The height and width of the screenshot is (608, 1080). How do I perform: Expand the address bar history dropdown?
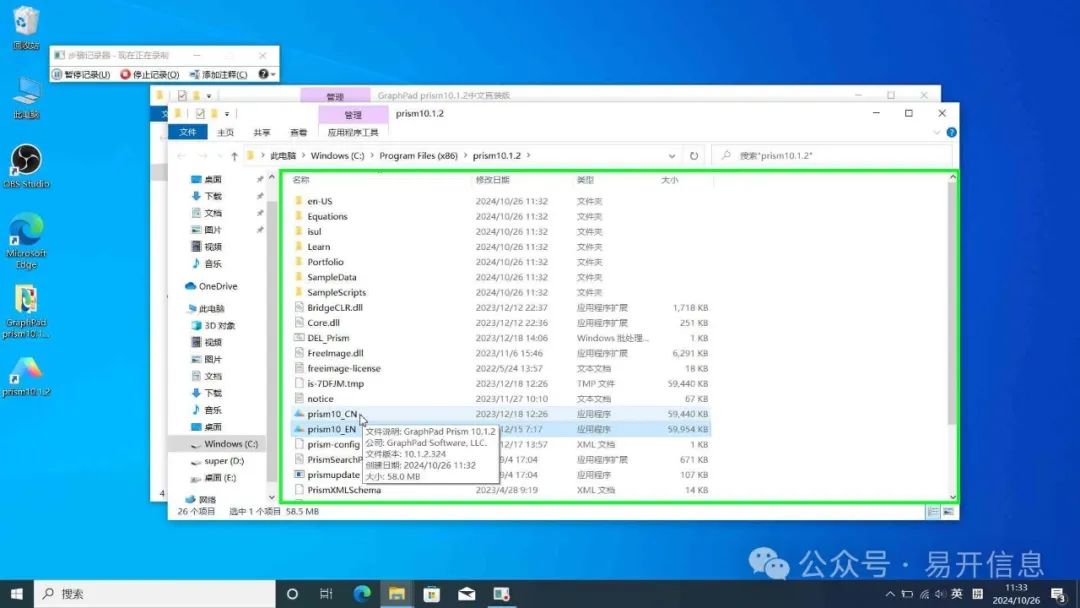(x=672, y=156)
